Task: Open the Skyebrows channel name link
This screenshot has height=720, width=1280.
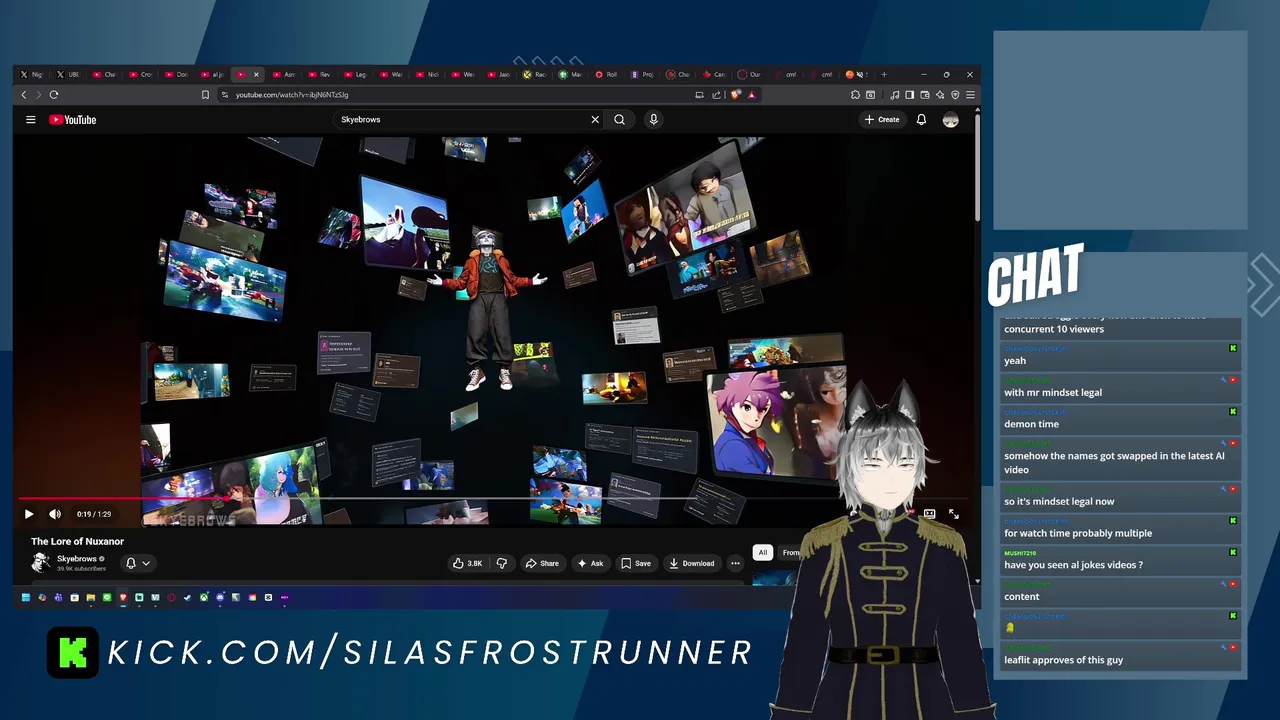Action: (77, 559)
